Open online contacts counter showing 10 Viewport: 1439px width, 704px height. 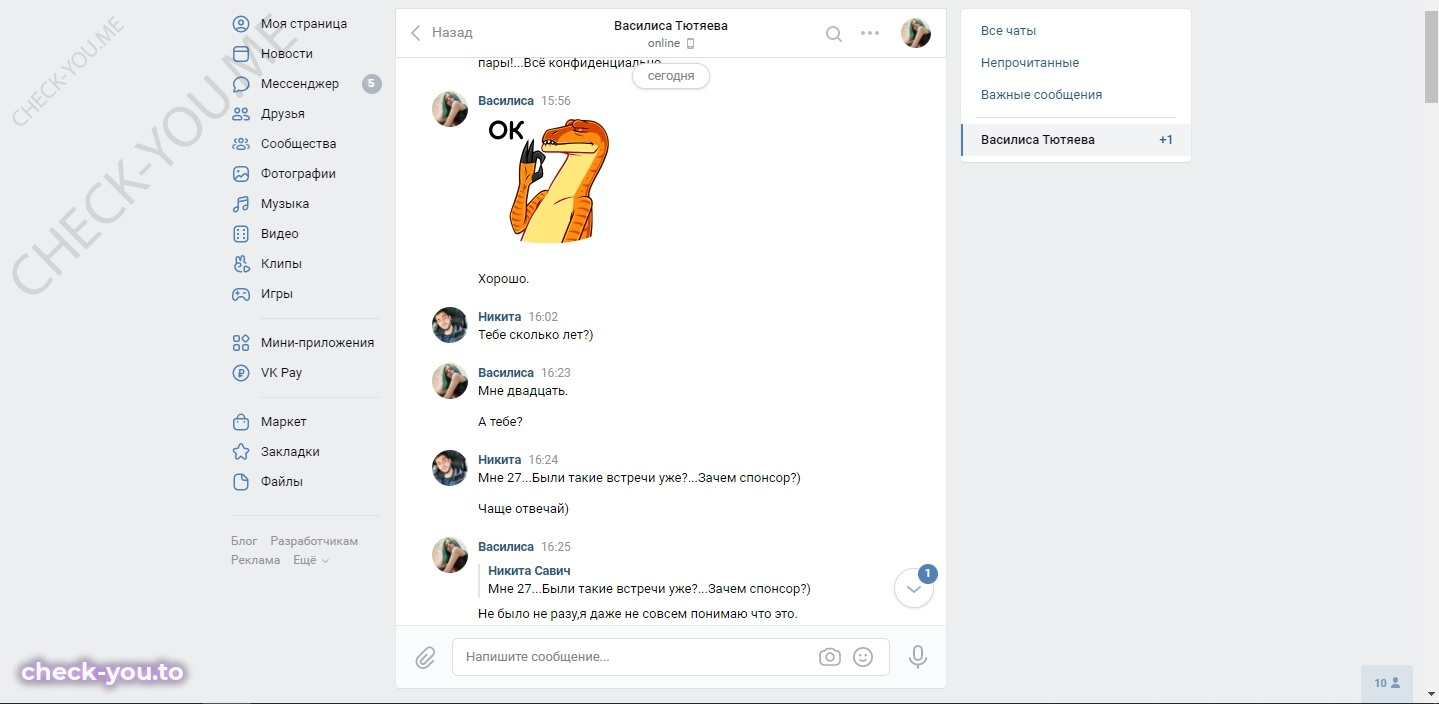click(1387, 683)
